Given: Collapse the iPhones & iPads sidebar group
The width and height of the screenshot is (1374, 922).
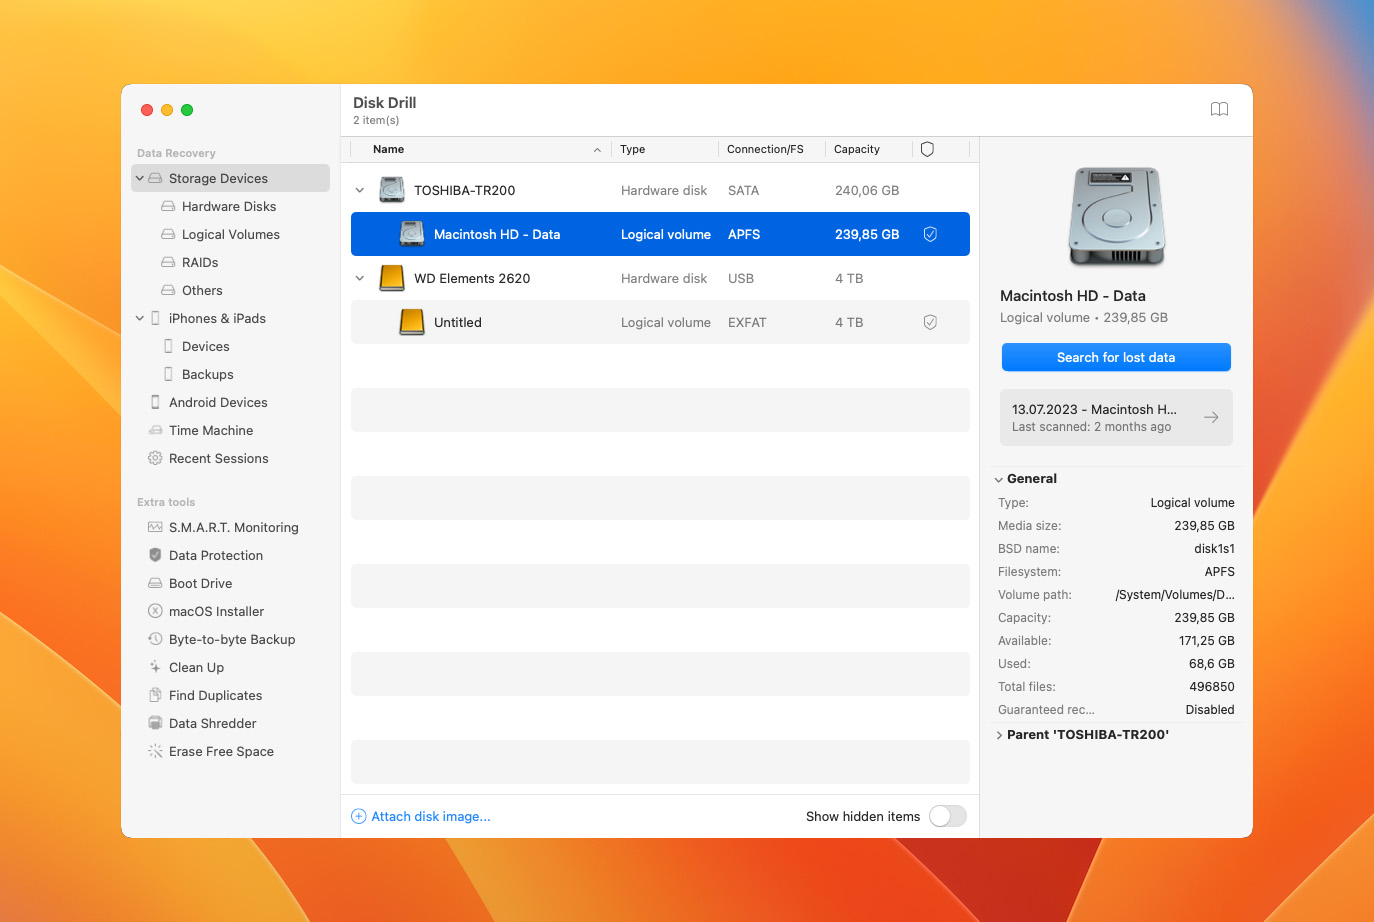Looking at the screenshot, I should pyautogui.click(x=140, y=318).
